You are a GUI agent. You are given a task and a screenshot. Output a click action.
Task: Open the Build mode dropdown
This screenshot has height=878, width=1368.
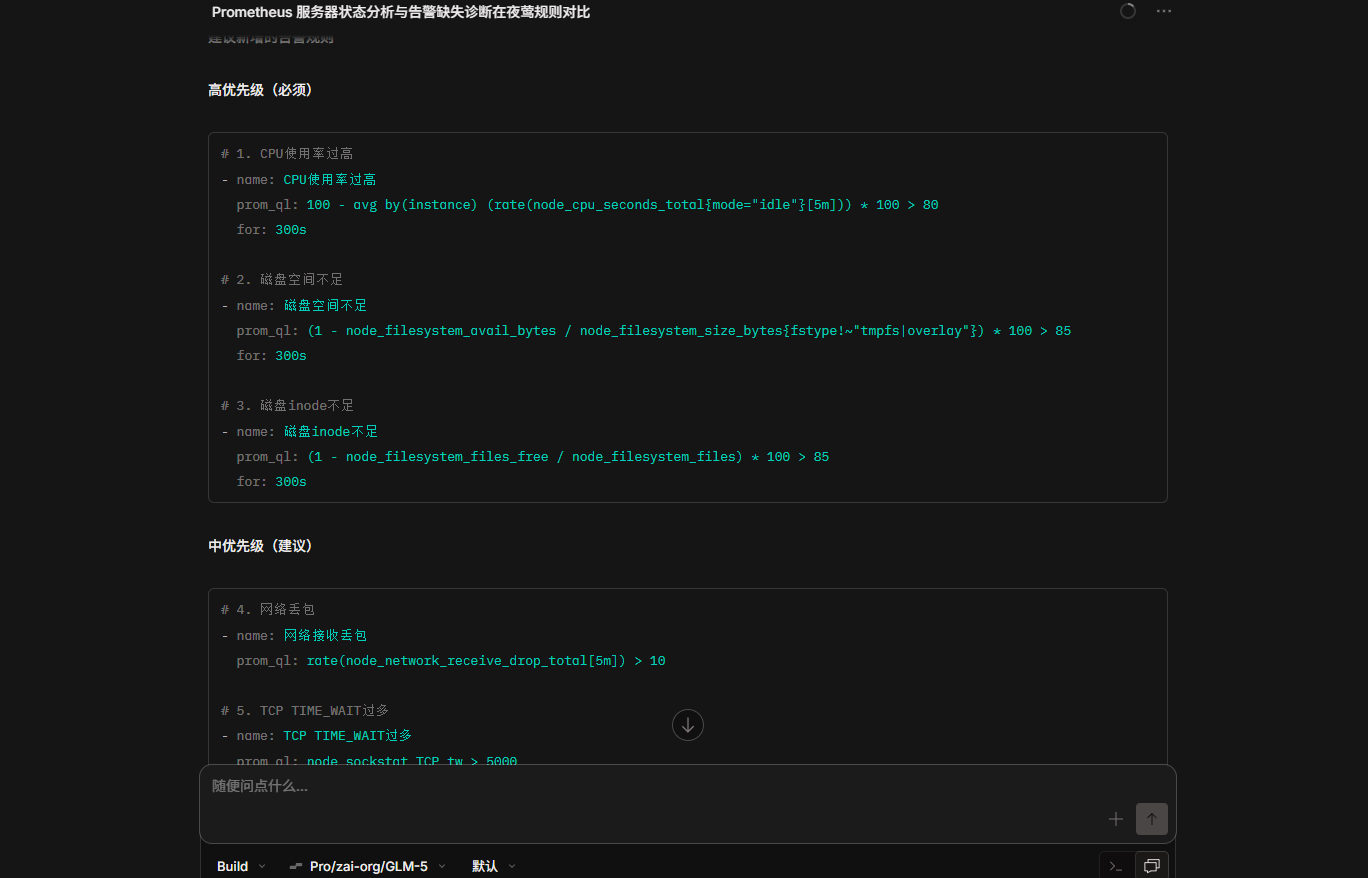pos(241,866)
